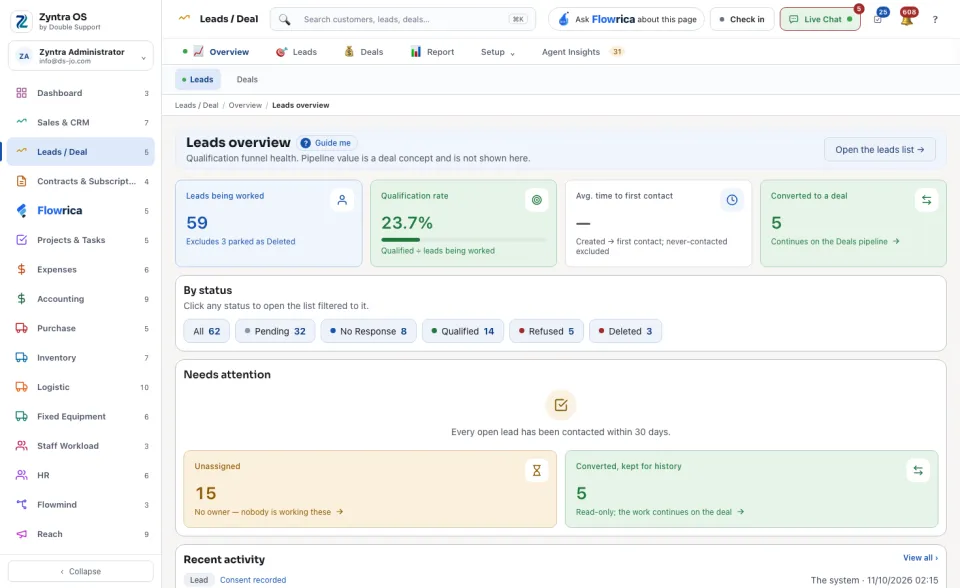This screenshot has height=588, width=960.
Task: Click the HR people icon
Action: point(21,475)
